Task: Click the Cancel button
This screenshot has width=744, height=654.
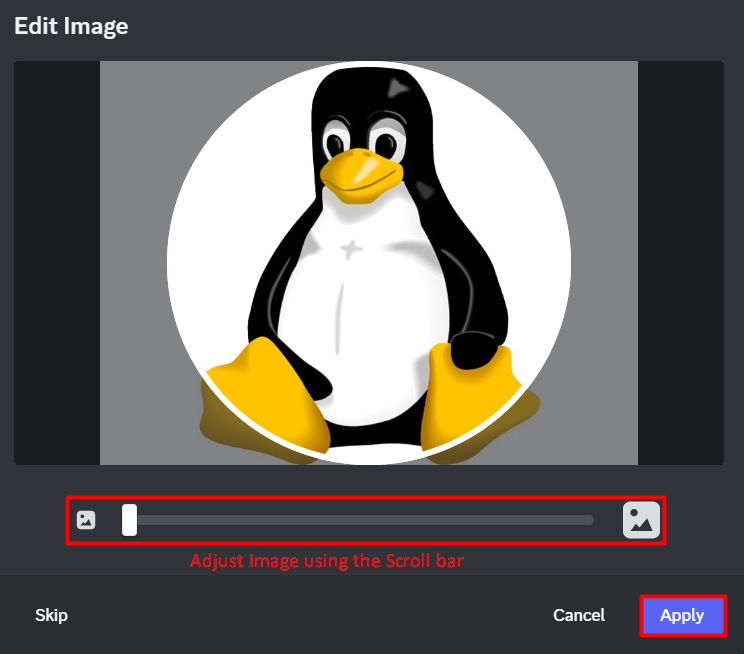Action: click(579, 615)
